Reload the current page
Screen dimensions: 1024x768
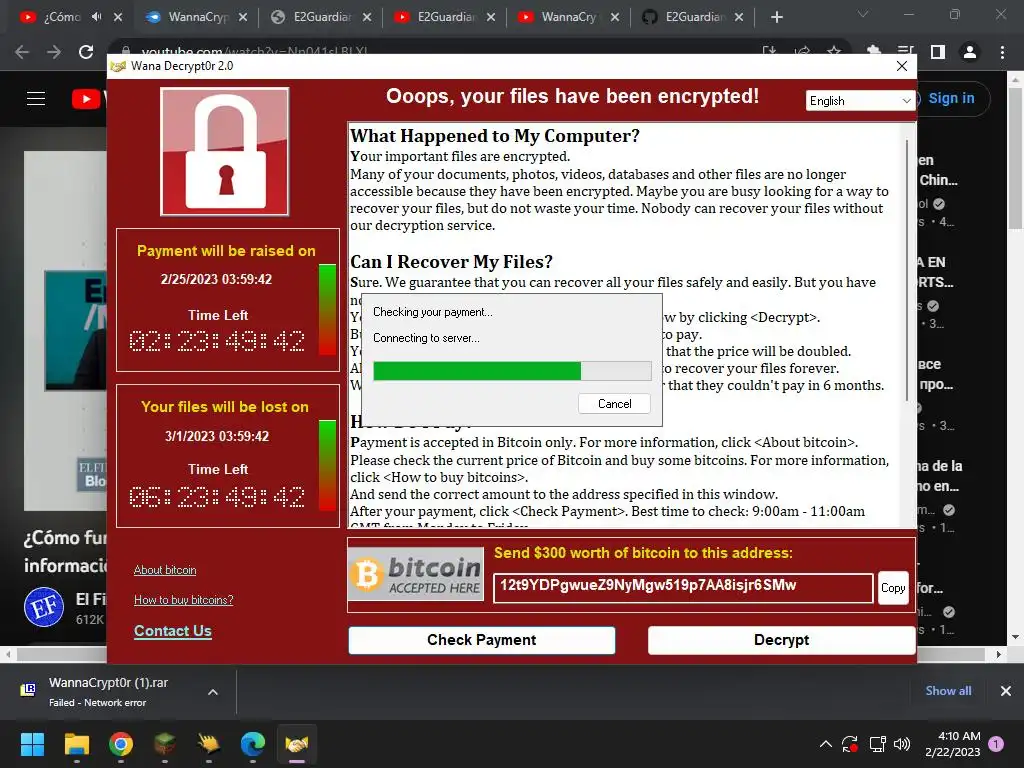click(86, 52)
